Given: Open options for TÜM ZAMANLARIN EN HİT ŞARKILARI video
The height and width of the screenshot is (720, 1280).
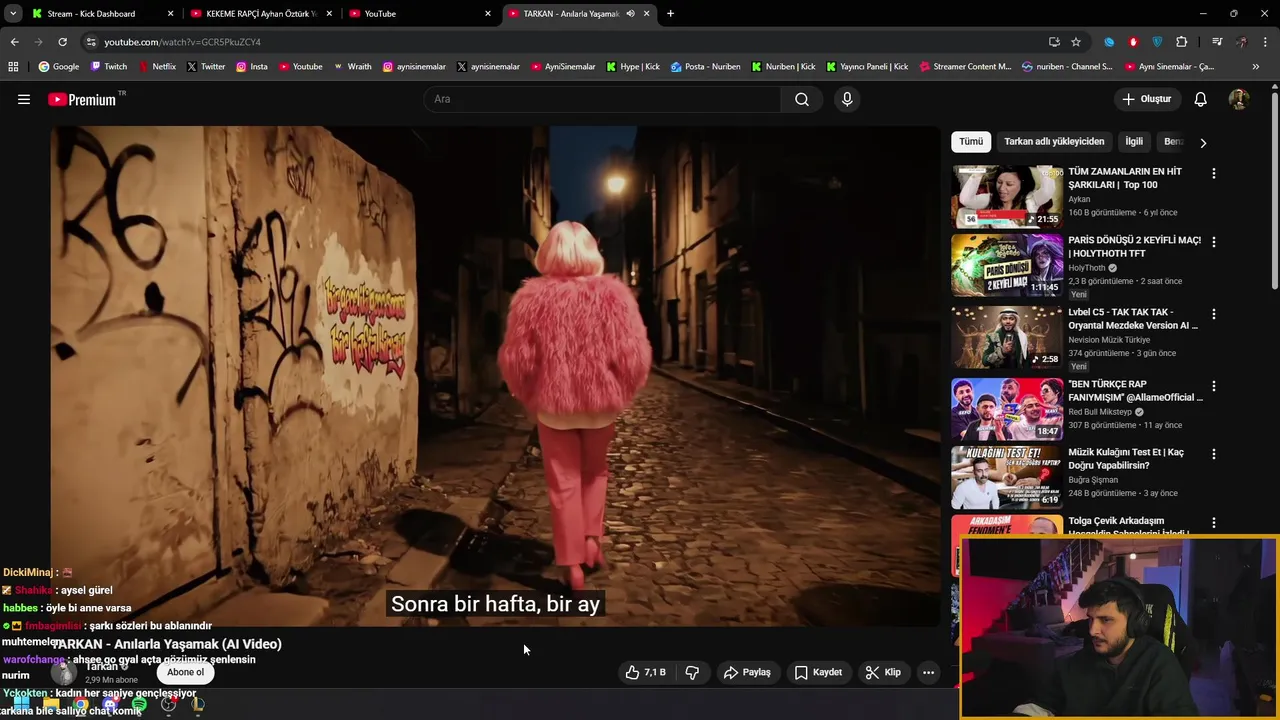Looking at the screenshot, I should (1214, 173).
